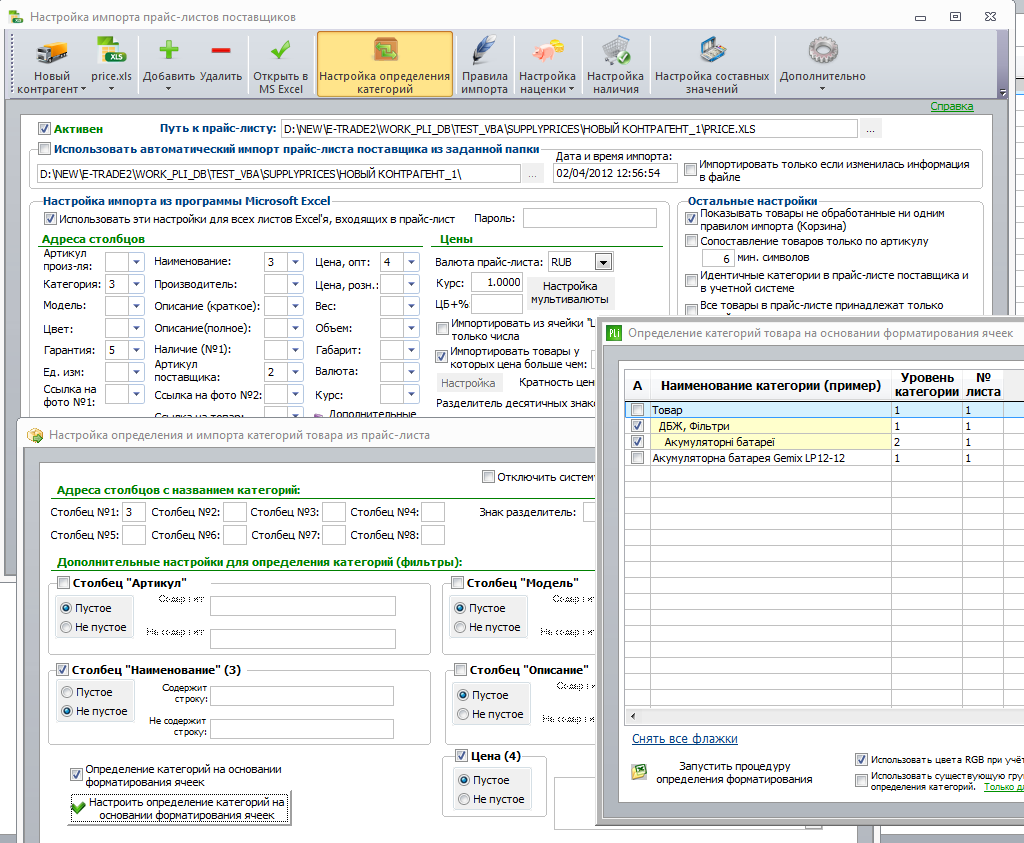Click the Пароль input field
The height and width of the screenshot is (843, 1024).
(x=590, y=218)
